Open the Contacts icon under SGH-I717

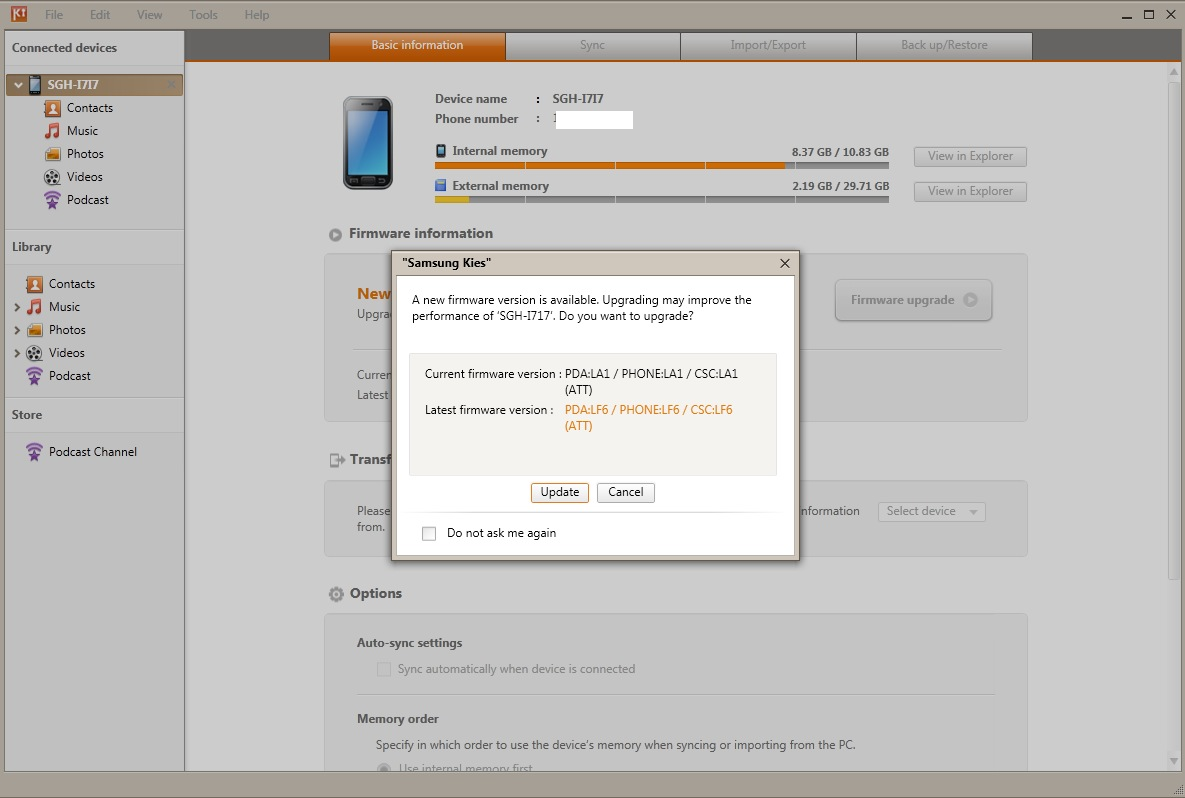pyautogui.click(x=52, y=108)
